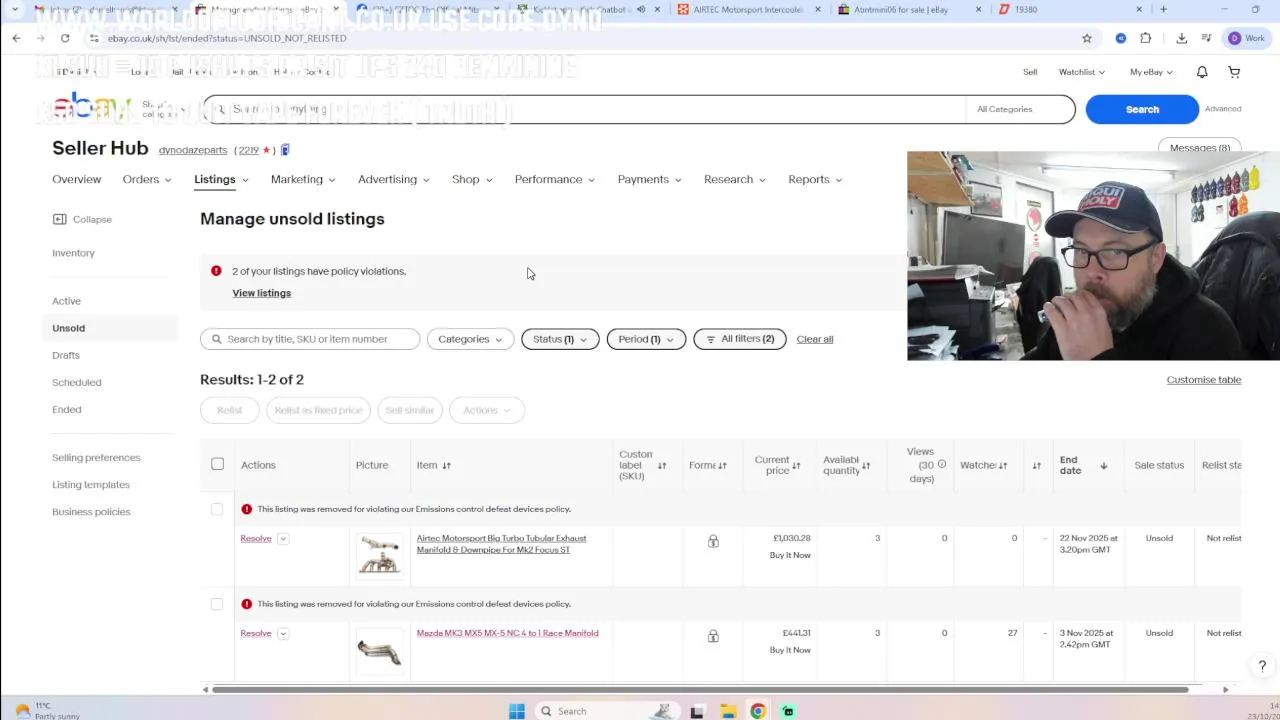Open File Explorer from the taskbar

tap(728, 711)
